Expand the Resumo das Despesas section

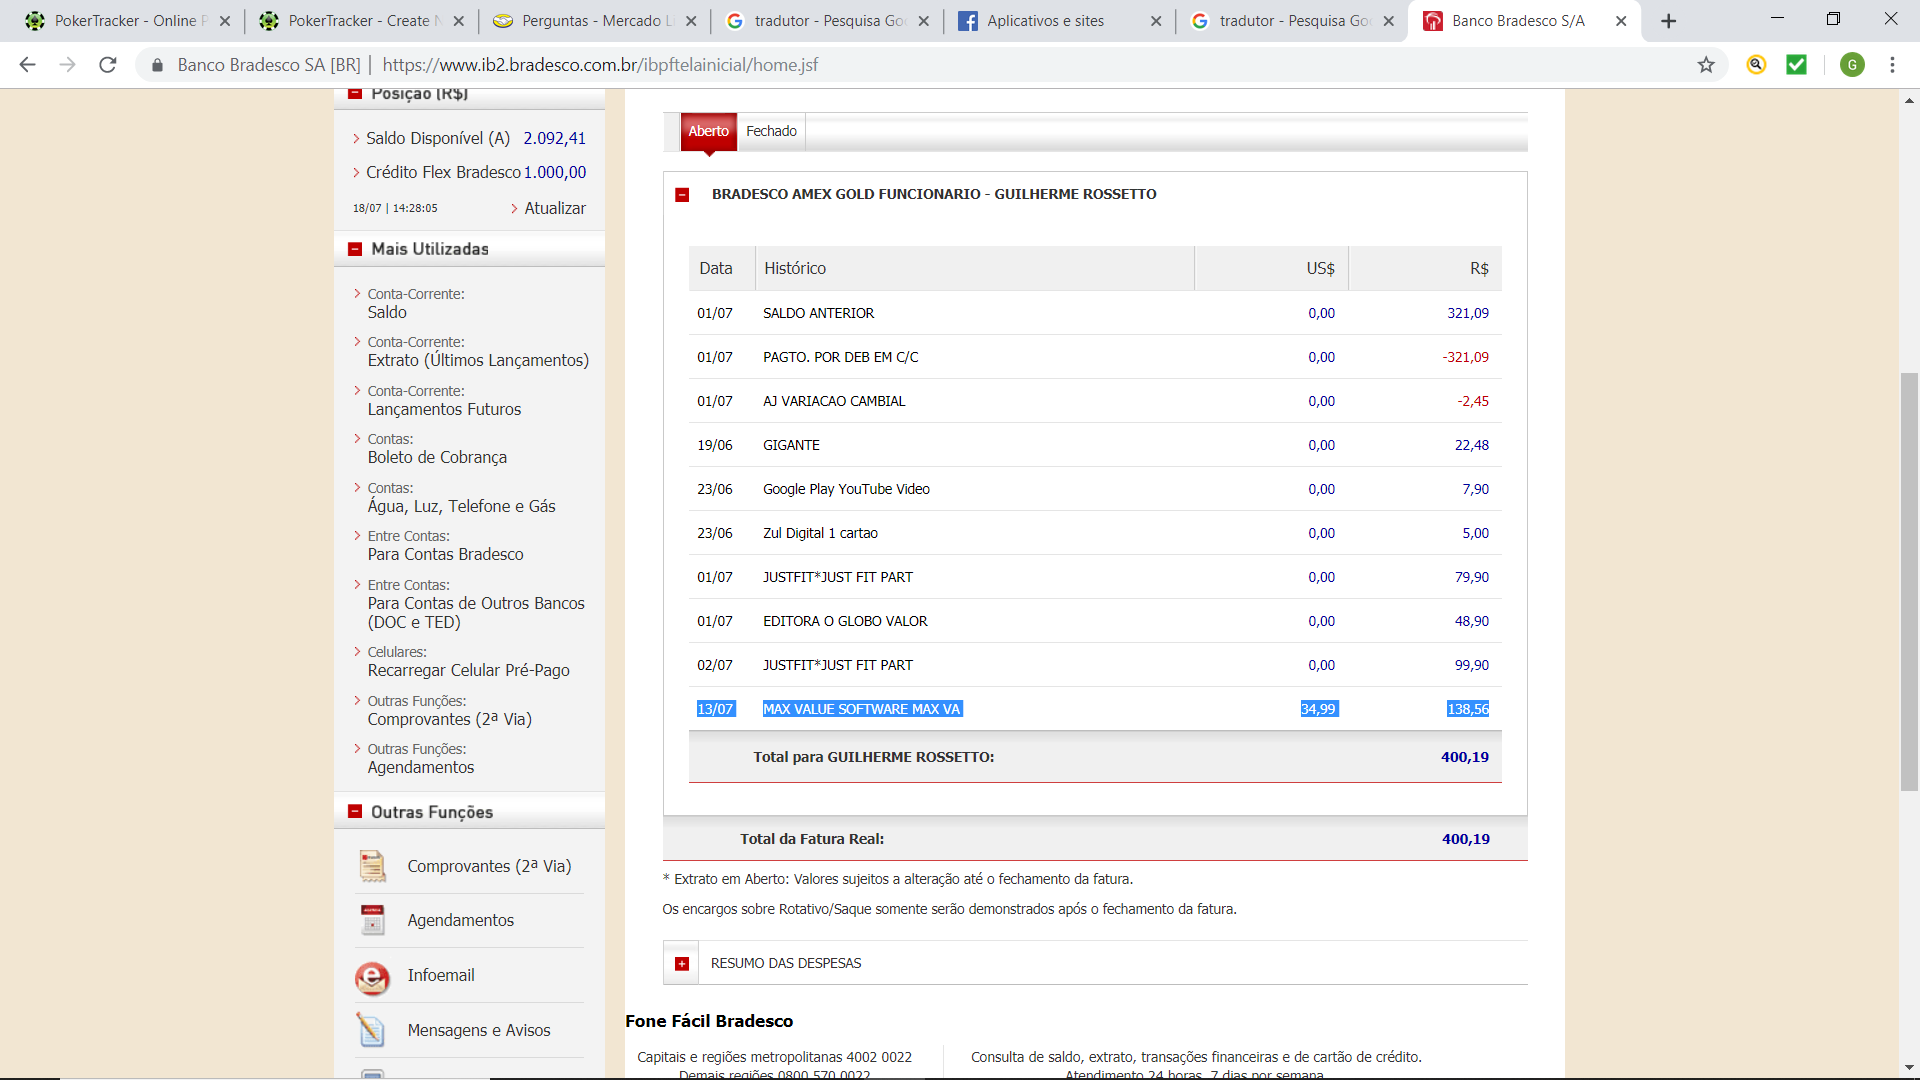point(682,964)
